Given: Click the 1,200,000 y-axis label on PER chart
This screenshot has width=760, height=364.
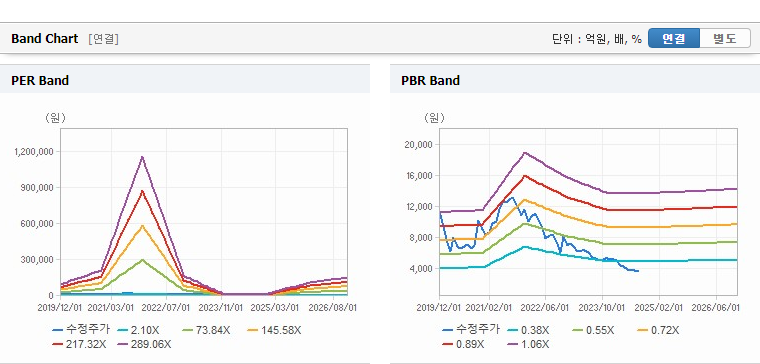Looking at the screenshot, I should pos(34,152).
